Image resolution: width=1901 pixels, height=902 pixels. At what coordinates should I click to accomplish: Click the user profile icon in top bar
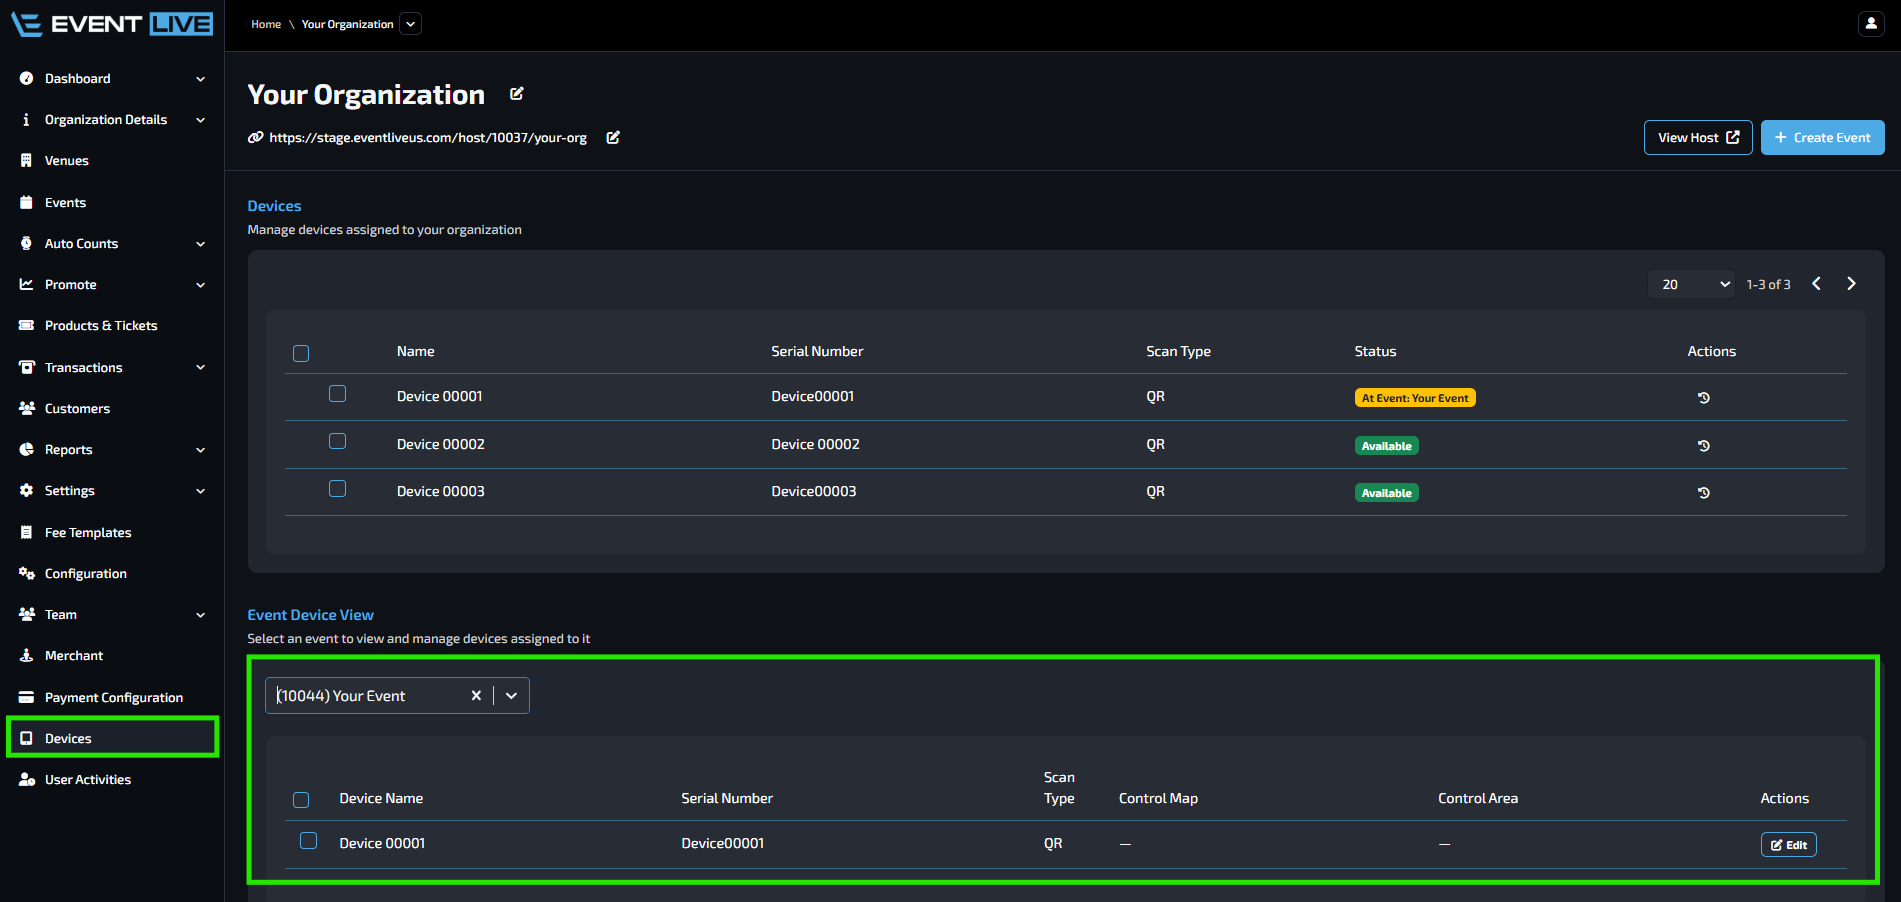point(1871,23)
